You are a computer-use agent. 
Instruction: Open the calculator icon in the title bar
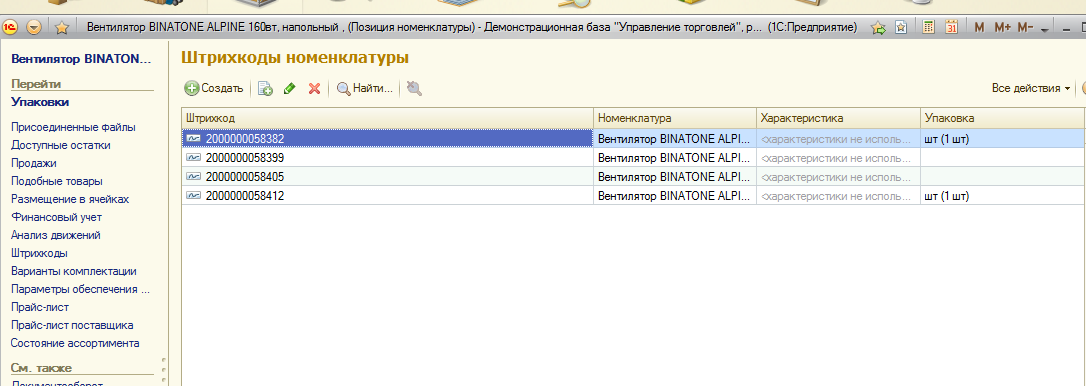click(929, 28)
